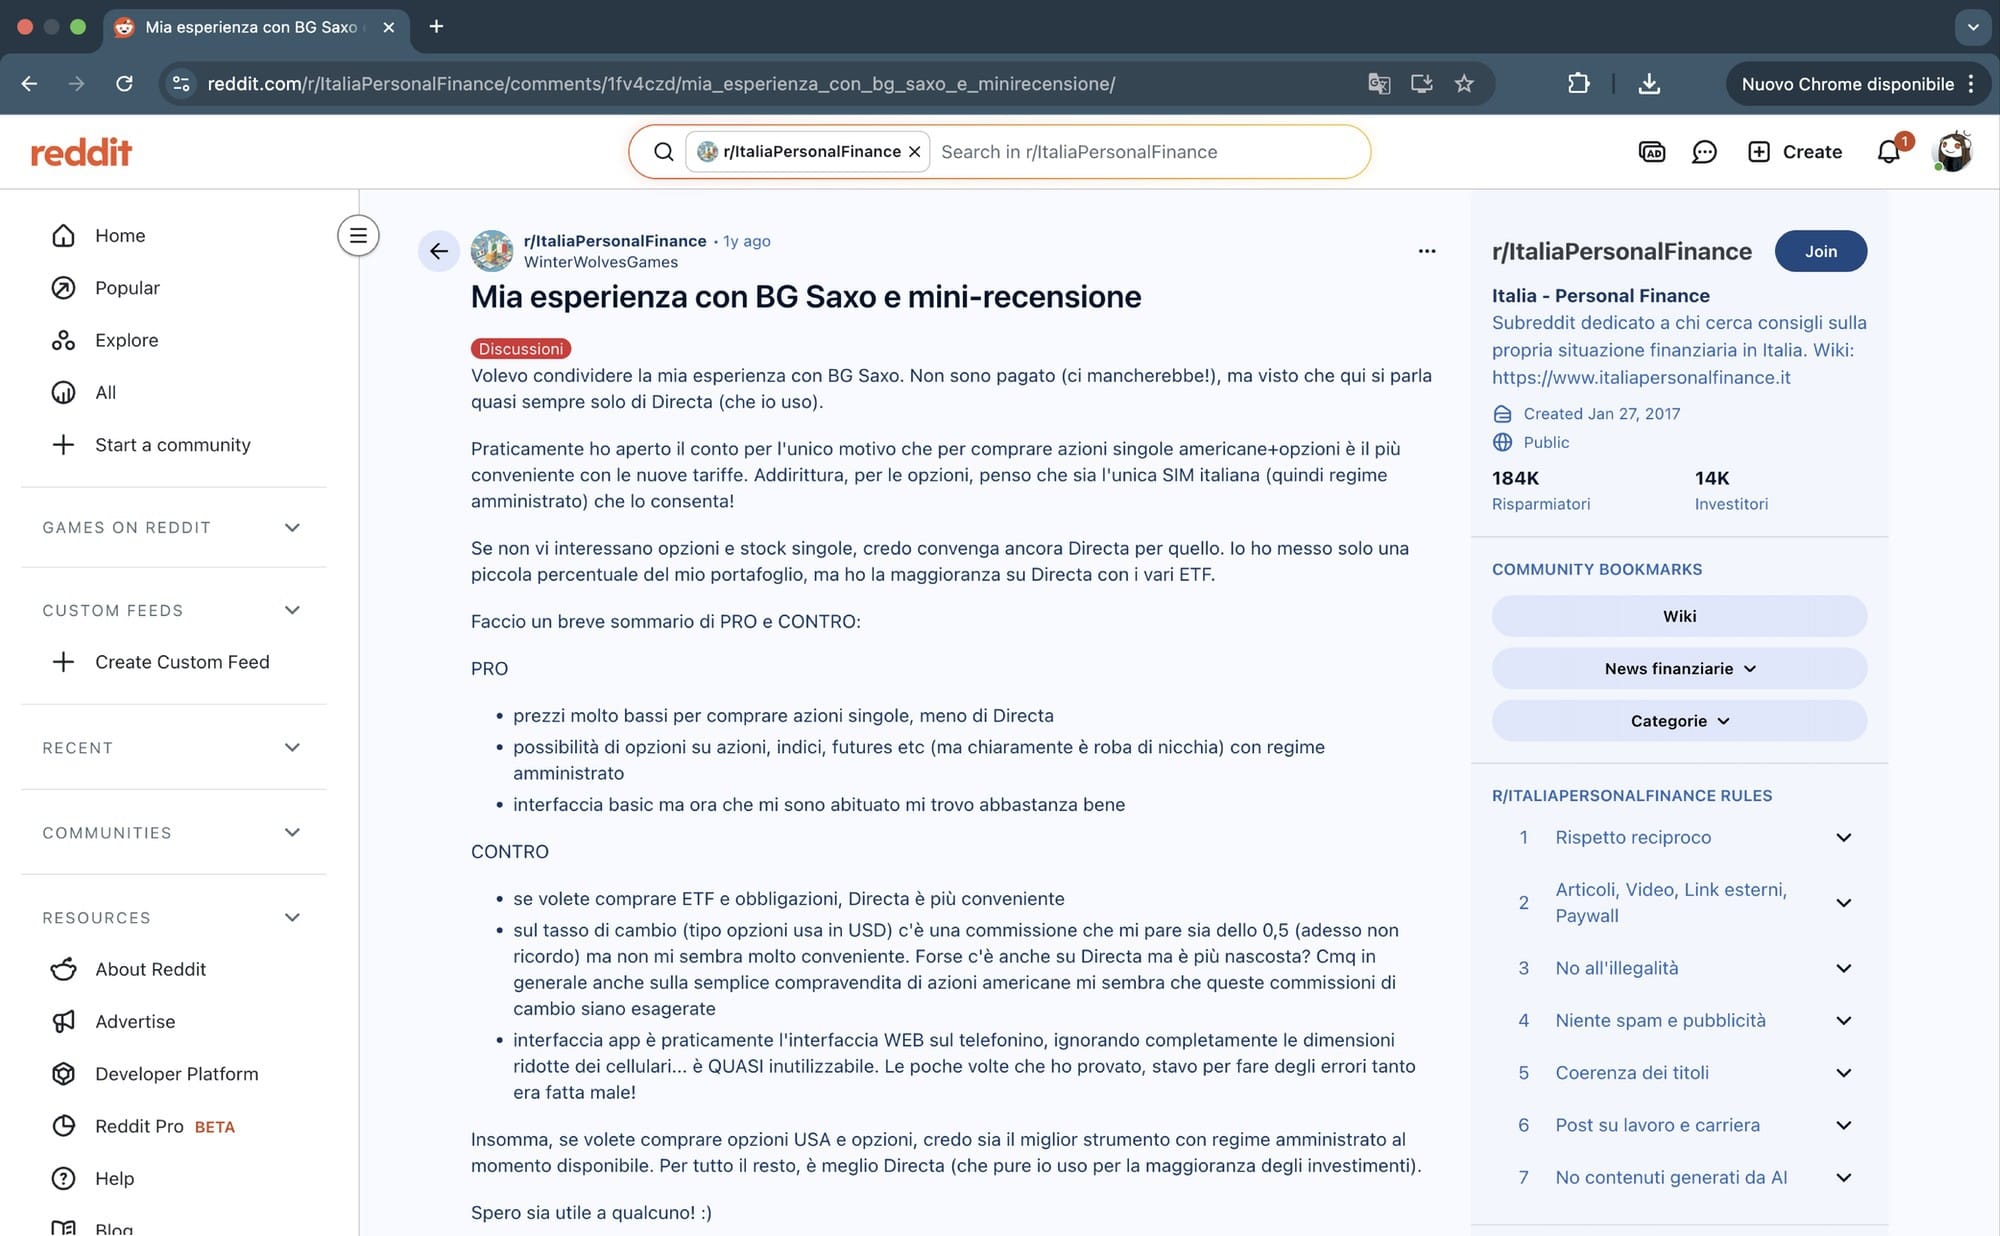The height and width of the screenshot is (1236, 2000).
Task: Remove the r/ItaliaPersonalFinance search filter
Action: pos(914,152)
